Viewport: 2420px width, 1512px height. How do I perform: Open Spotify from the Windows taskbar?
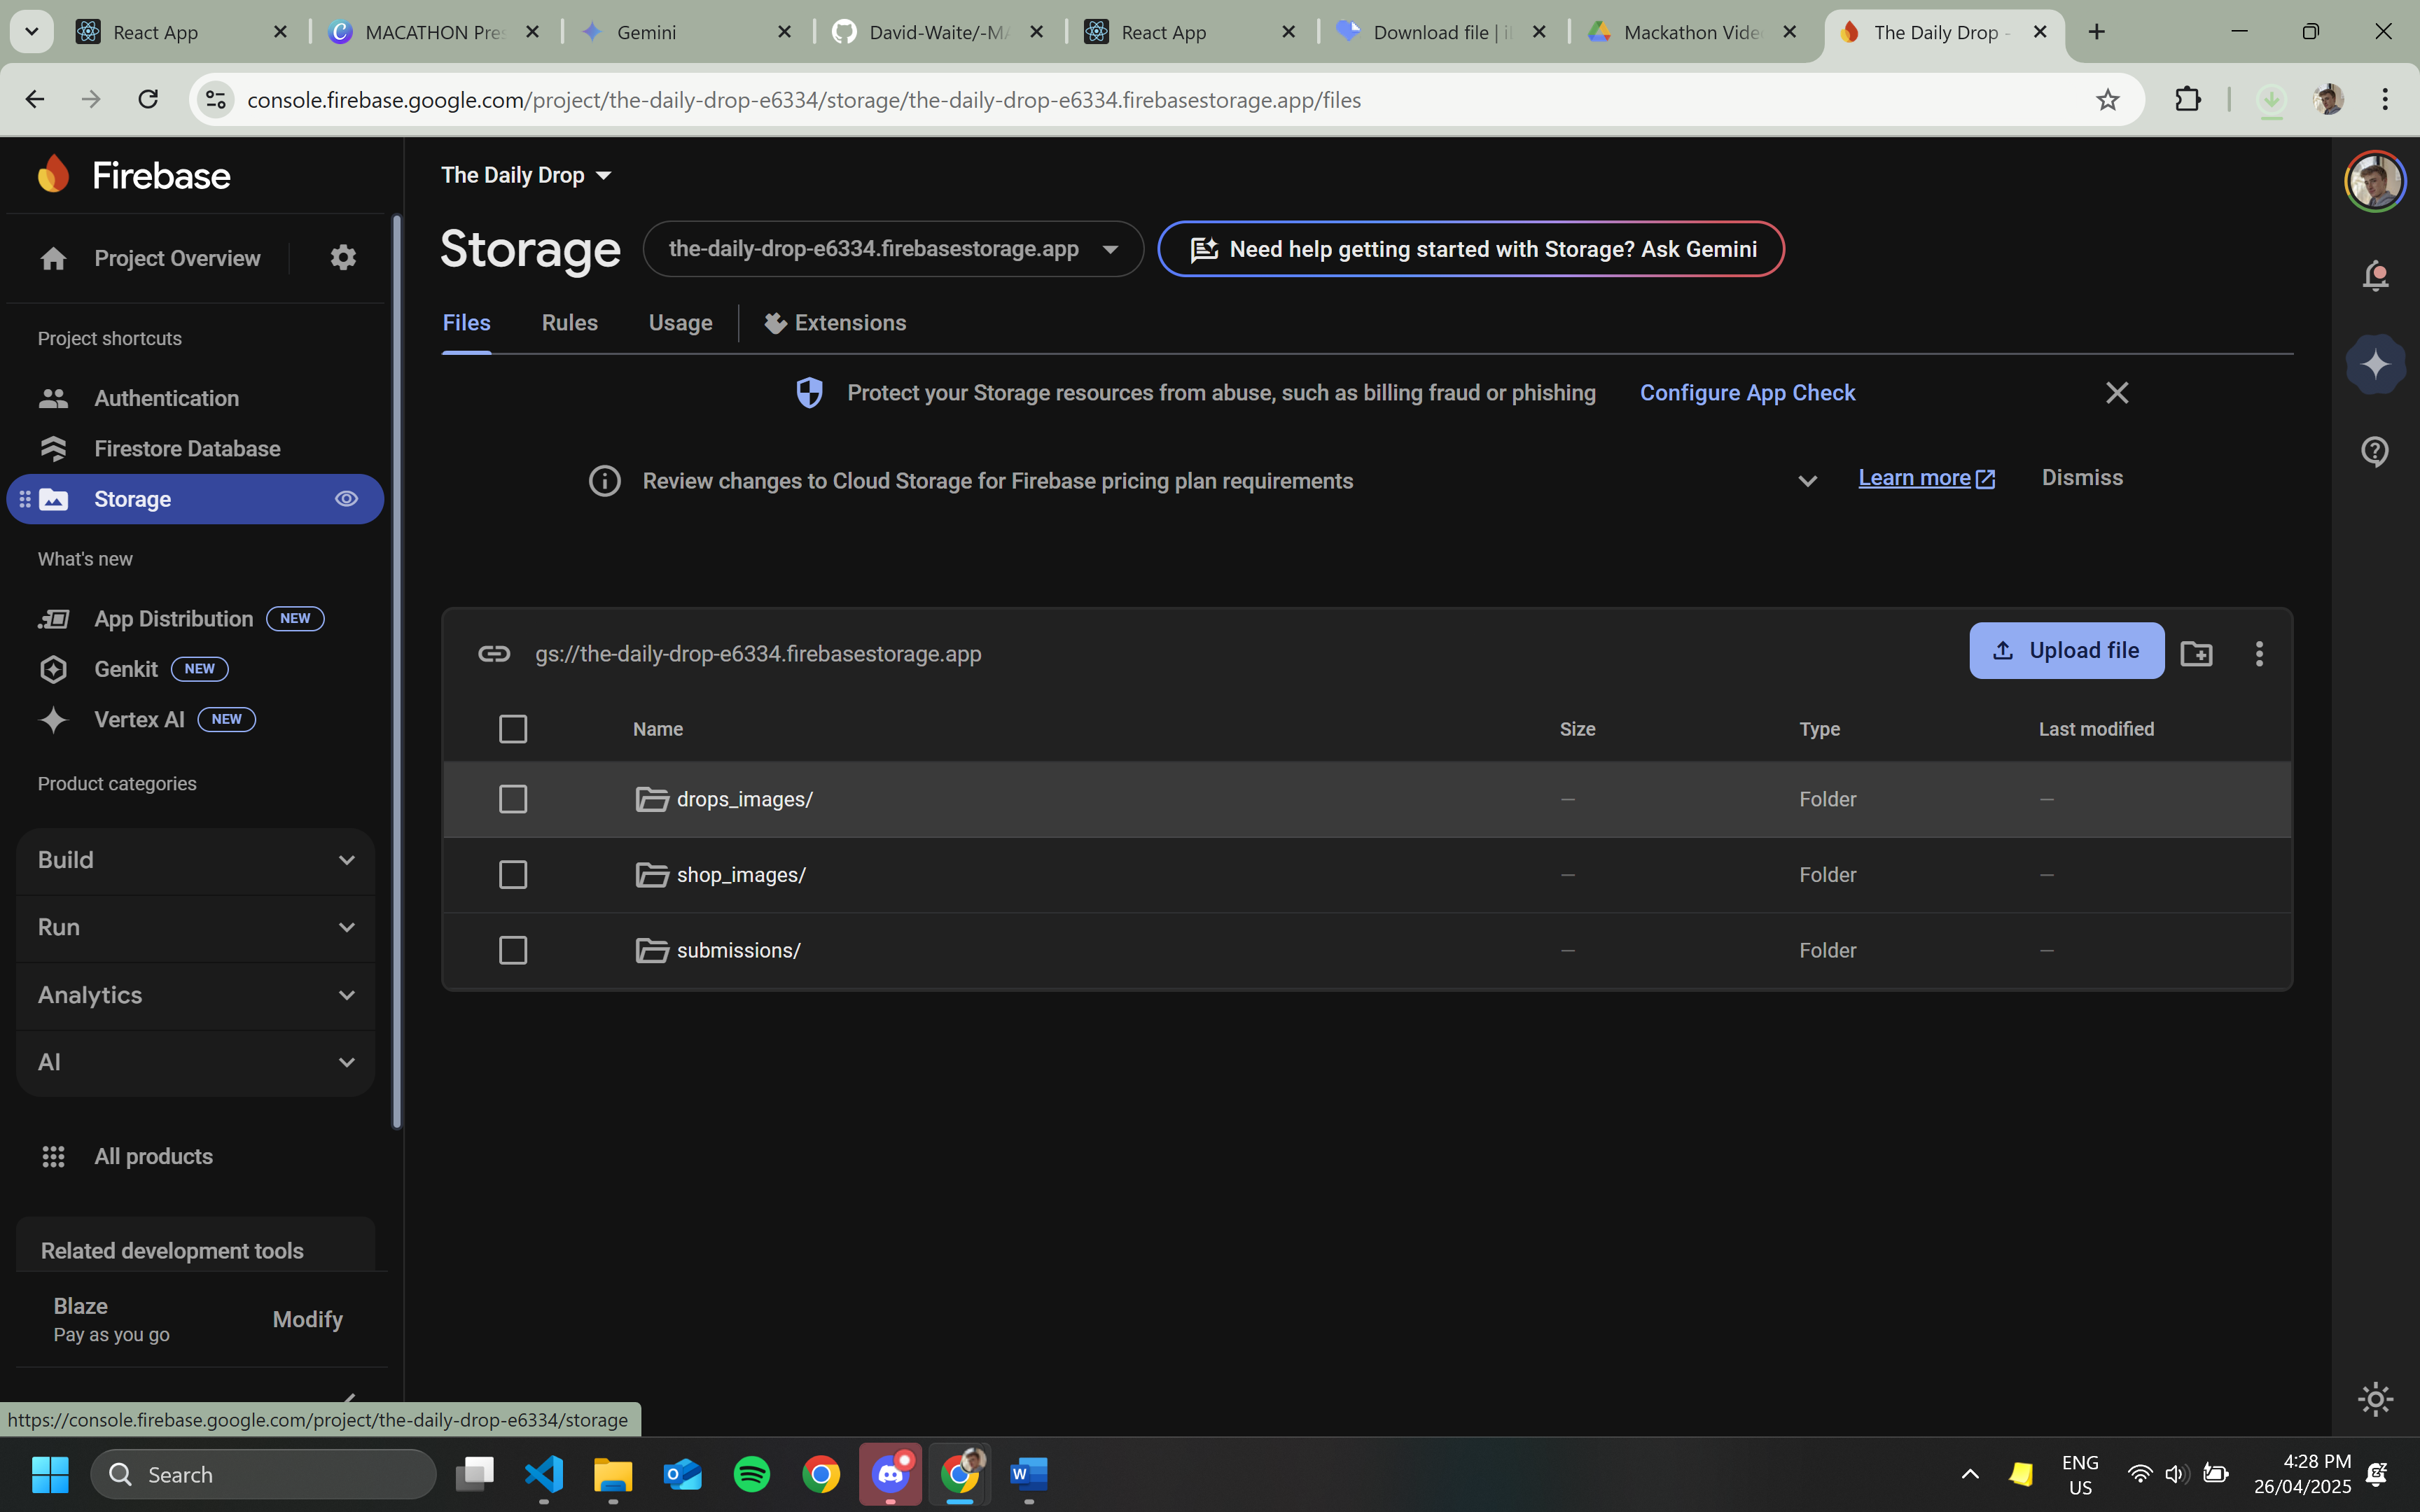pyautogui.click(x=751, y=1474)
